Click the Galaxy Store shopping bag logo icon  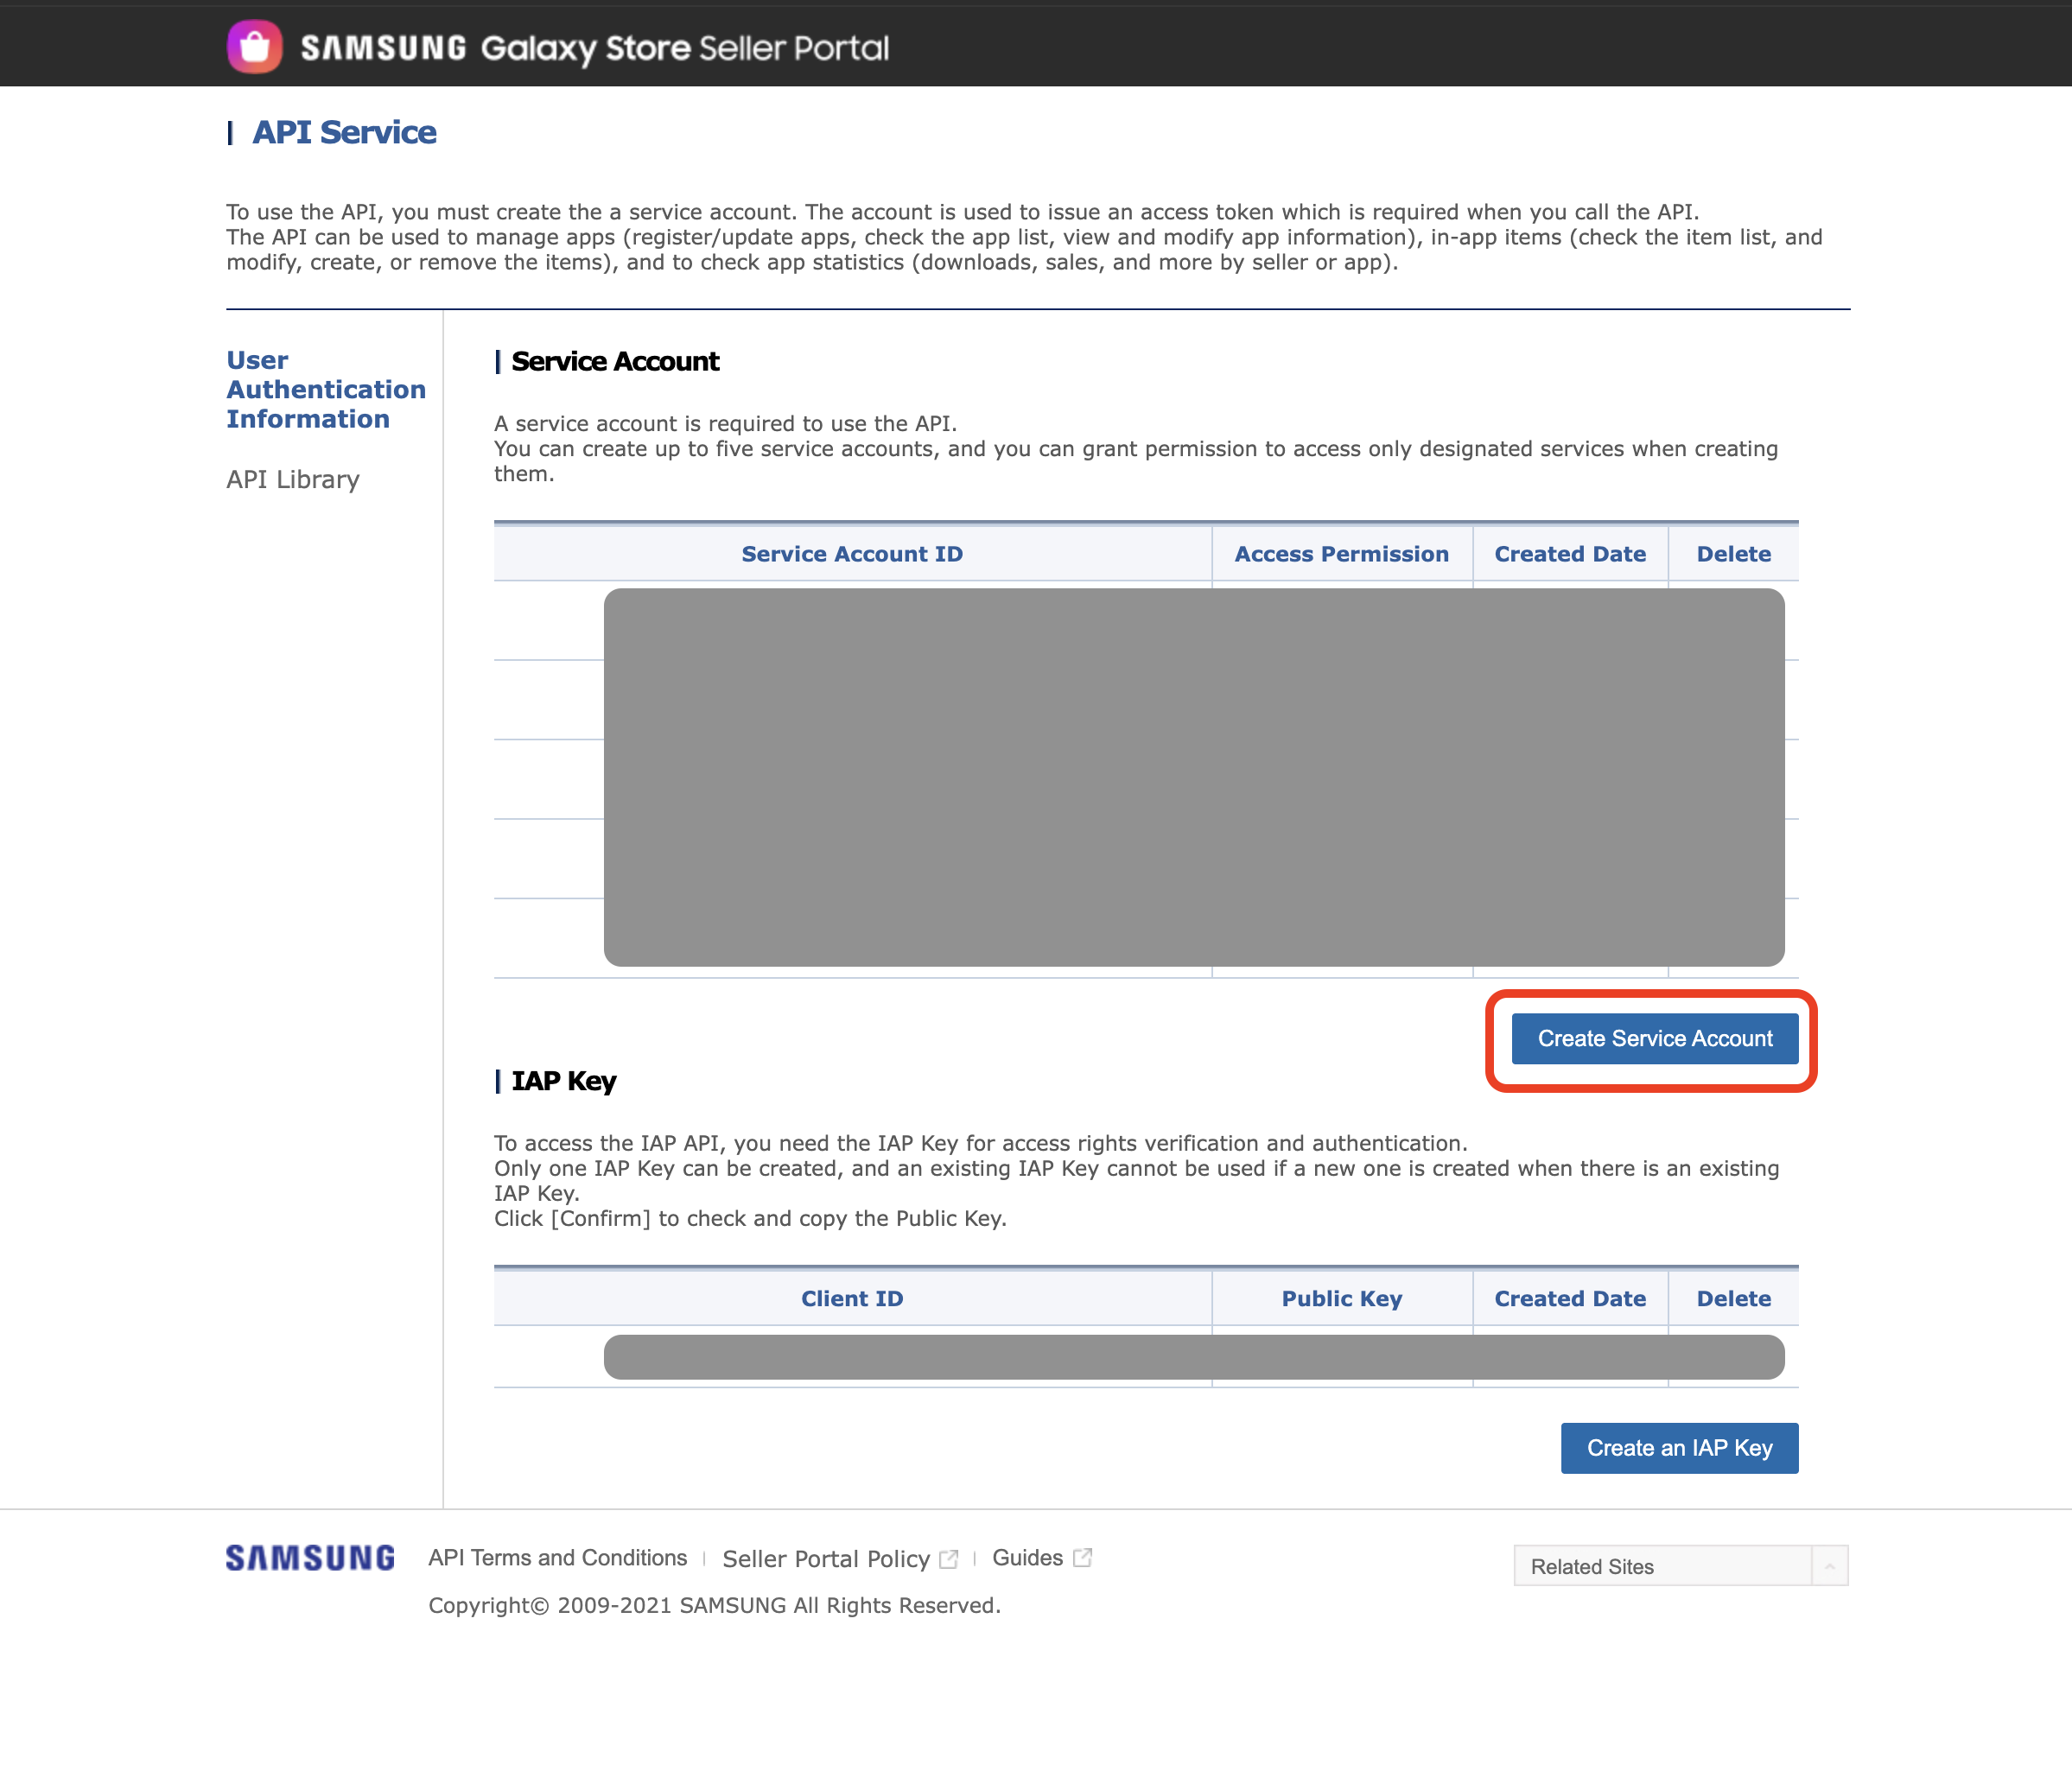click(x=255, y=47)
